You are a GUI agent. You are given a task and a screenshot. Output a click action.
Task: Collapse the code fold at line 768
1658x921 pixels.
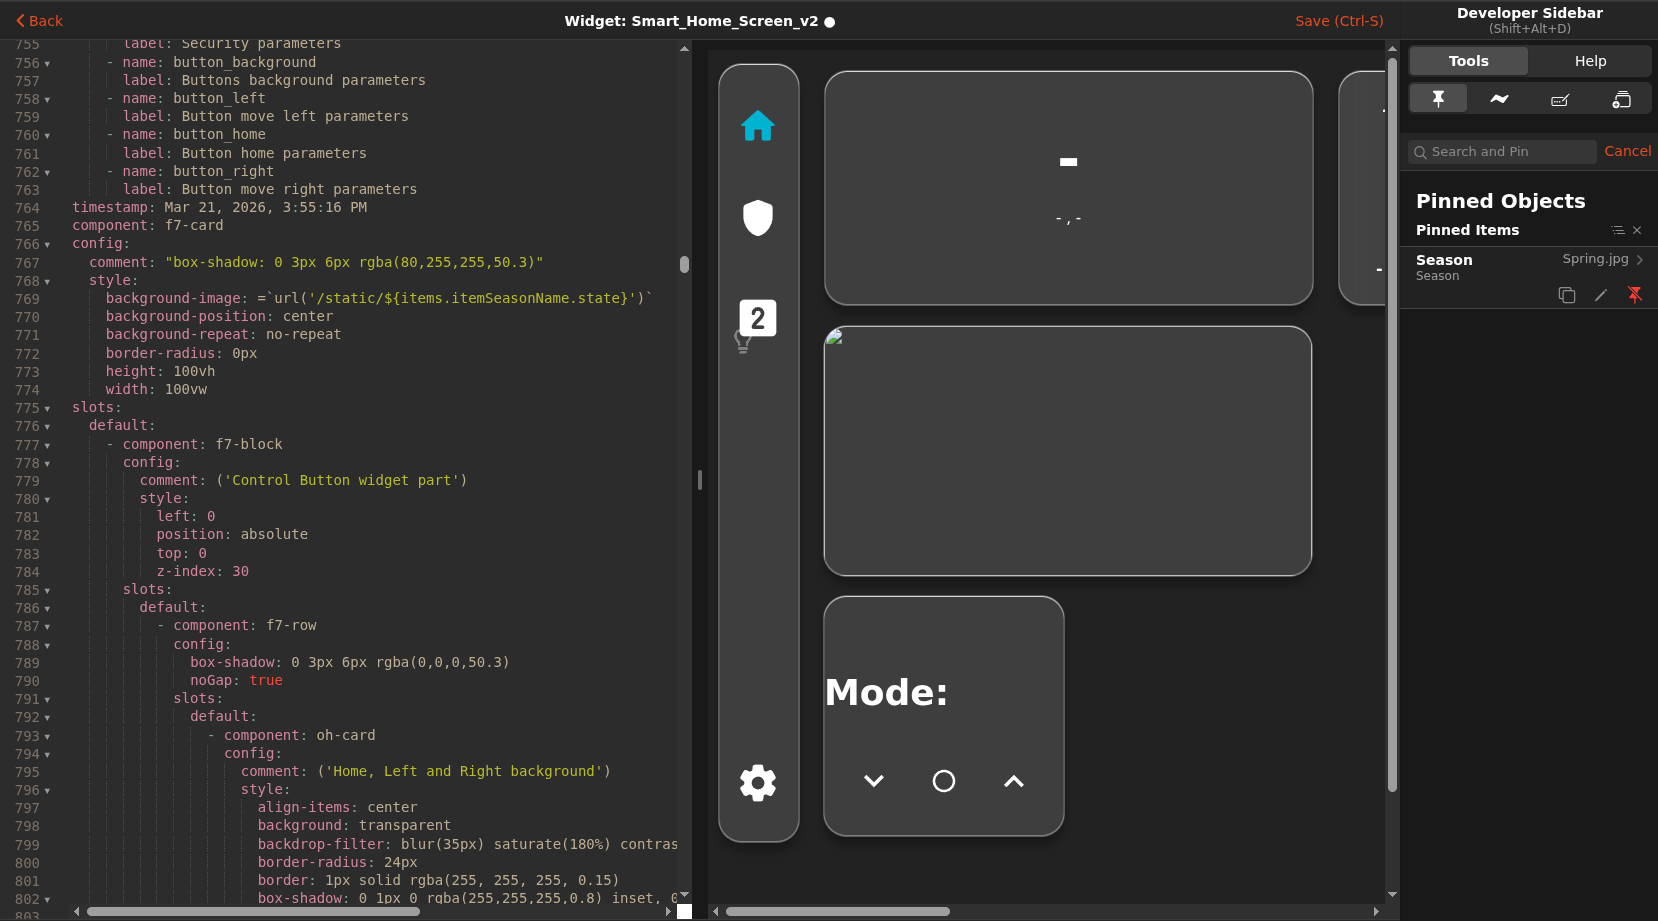click(47, 282)
